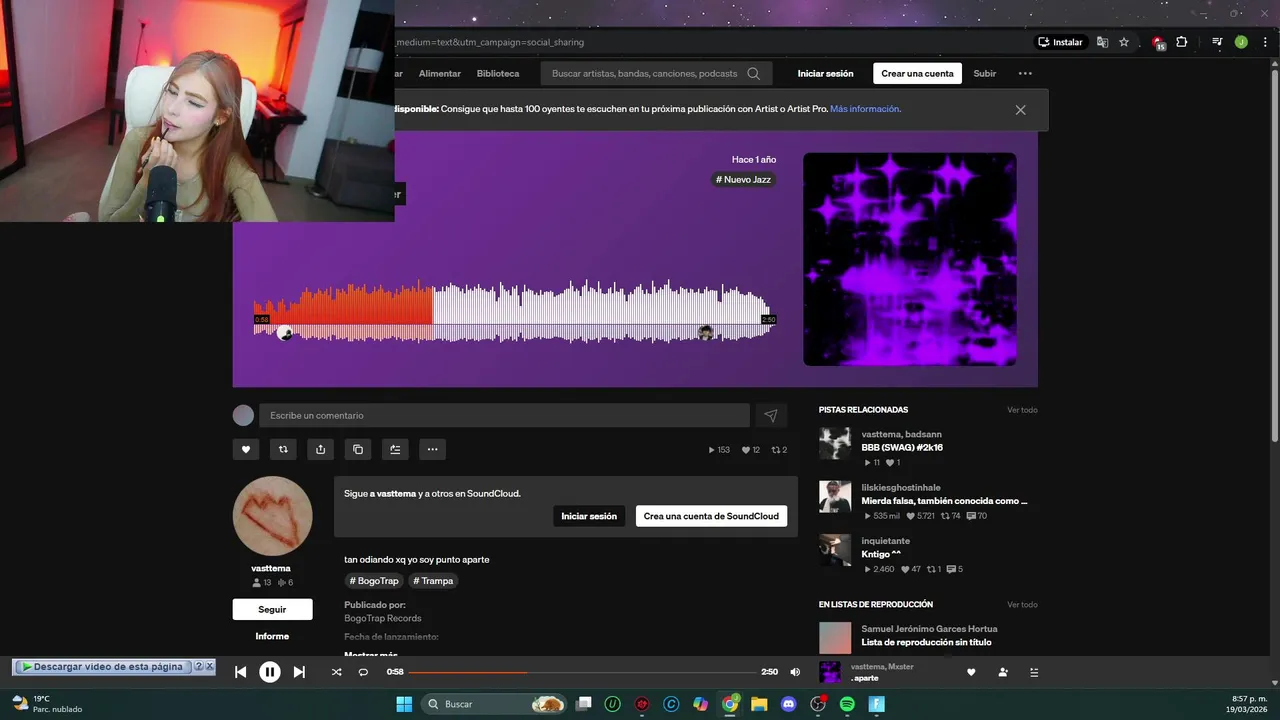This screenshot has width=1280, height=720.
Task: Skip to previous track in player bar
Action: [240, 672]
